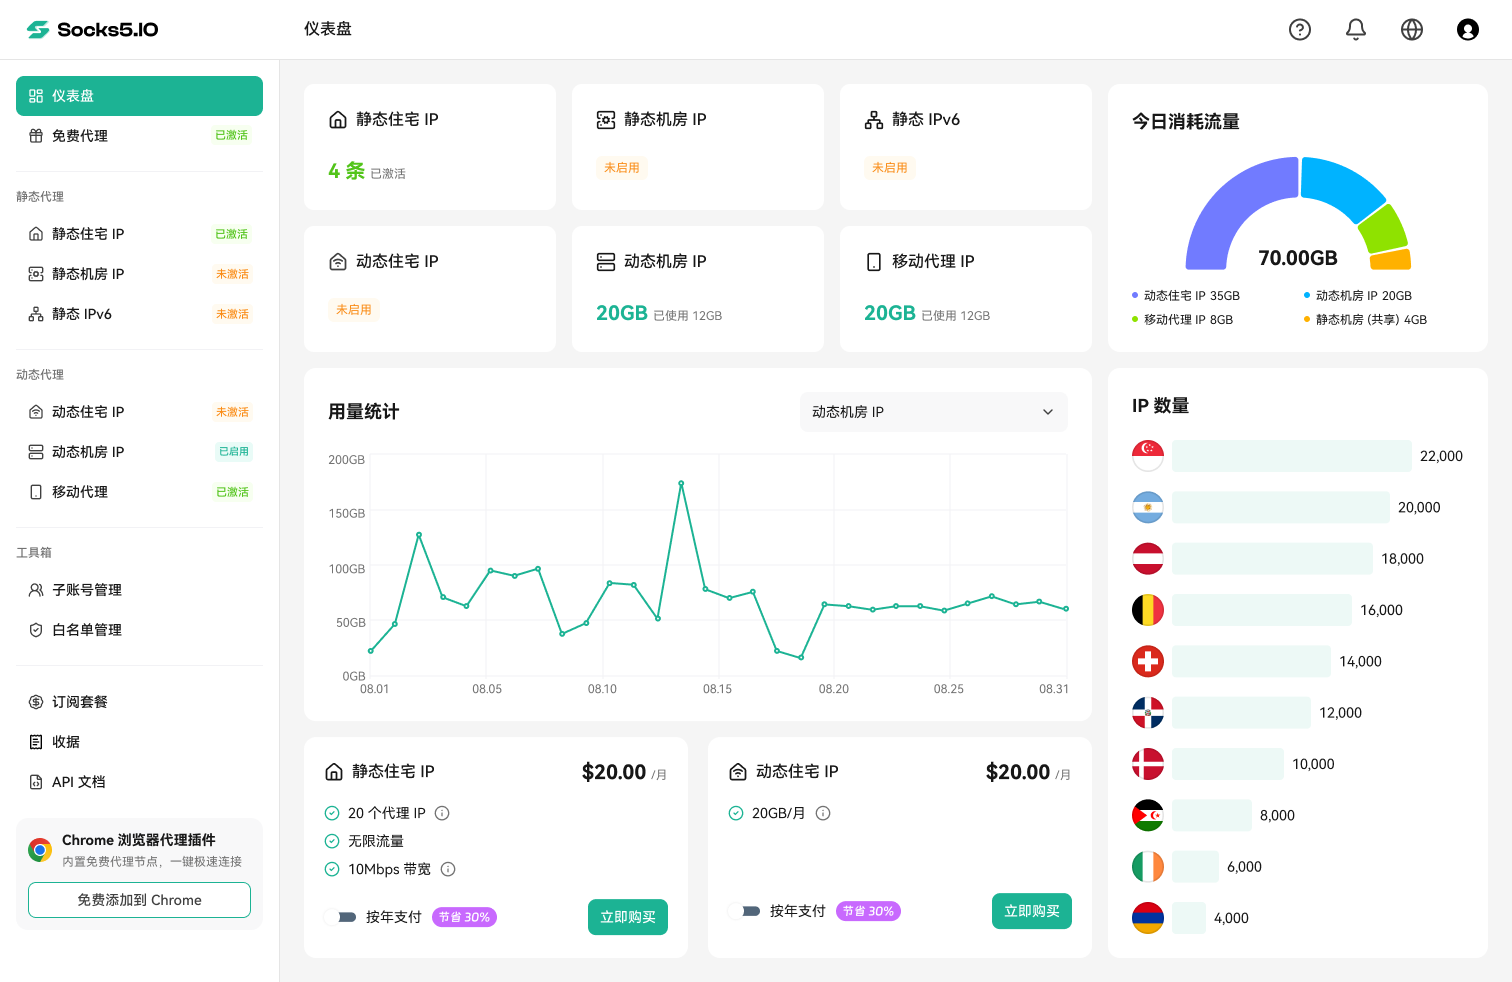Image resolution: width=1512 pixels, height=982 pixels.
Task: Open the 动态机房 IP usage dropdown
Action: (x=934, y=412)
